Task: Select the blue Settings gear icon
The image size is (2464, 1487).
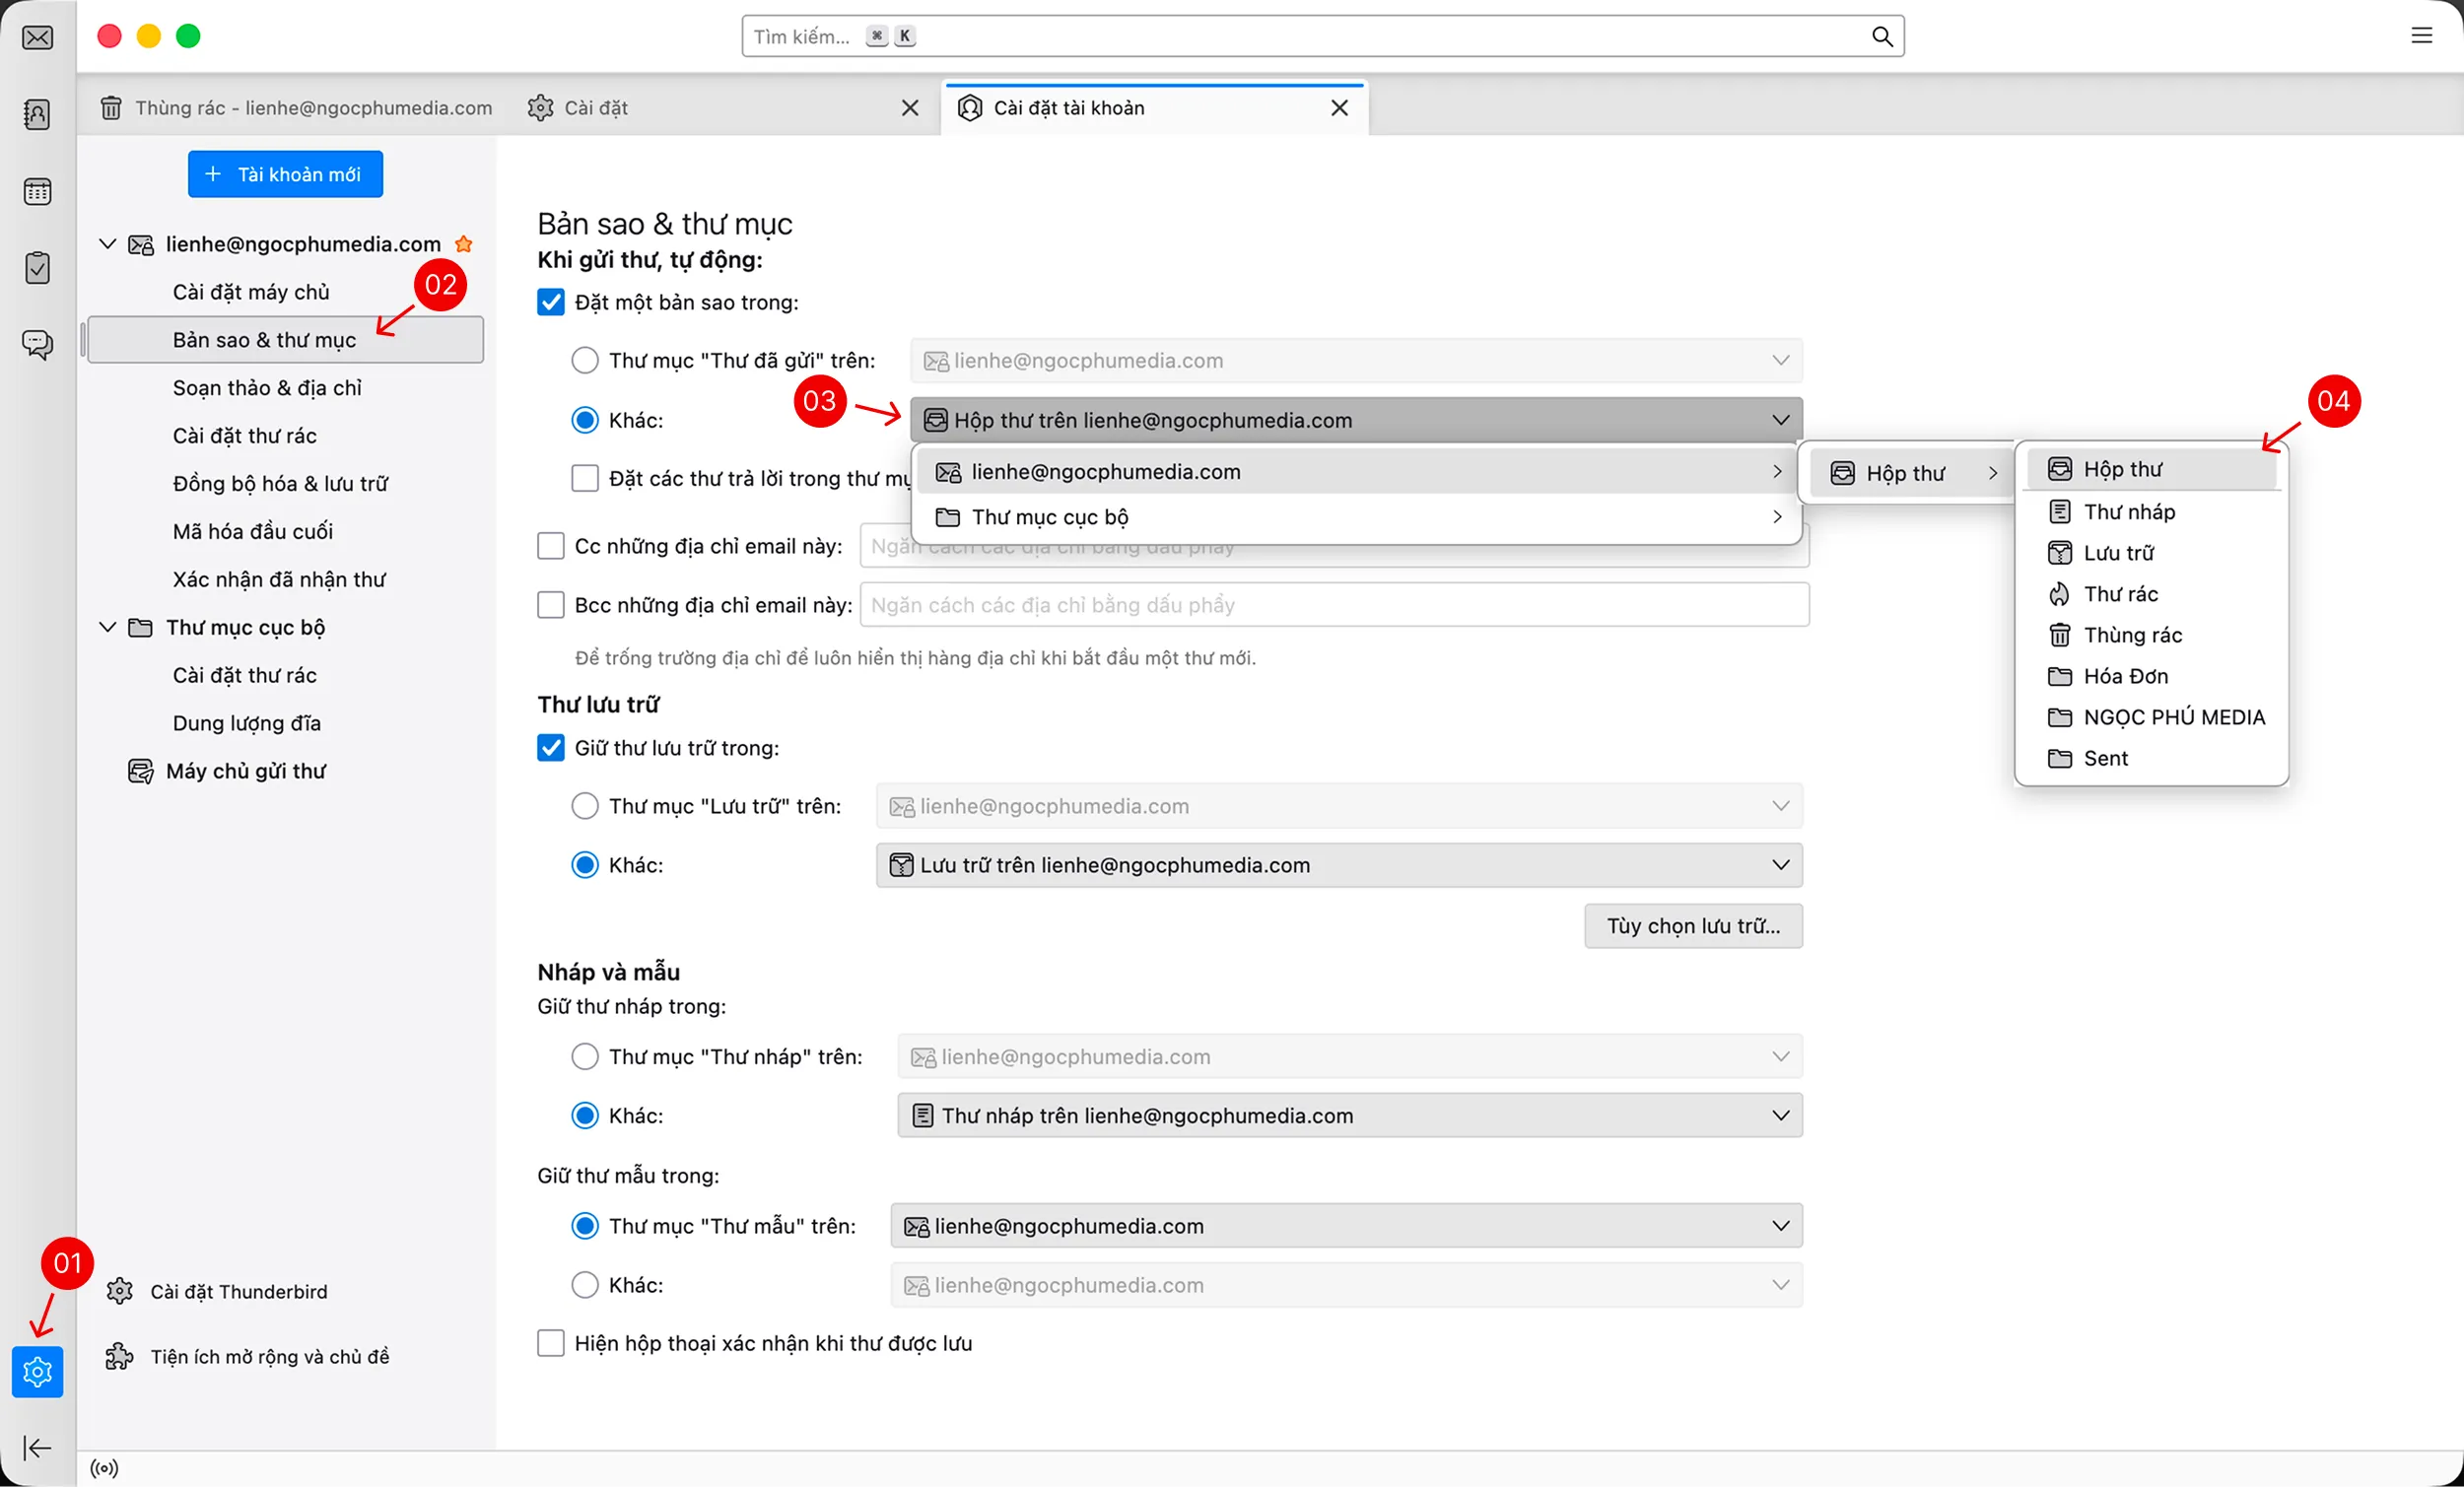Action: [x=37, y=1372]
